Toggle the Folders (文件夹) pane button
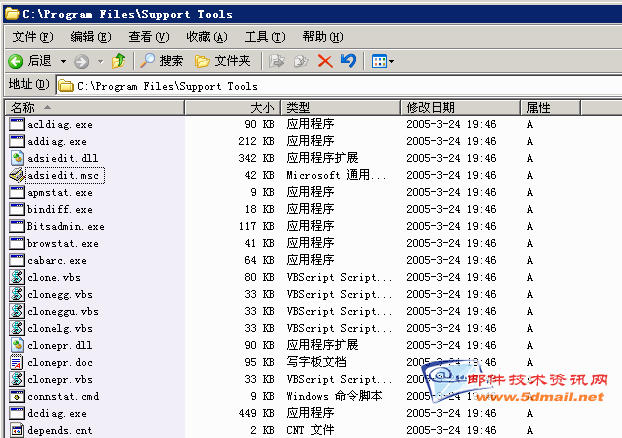This screenshot has width=622, height=438. pyautogui.click(x=222, y=61)
